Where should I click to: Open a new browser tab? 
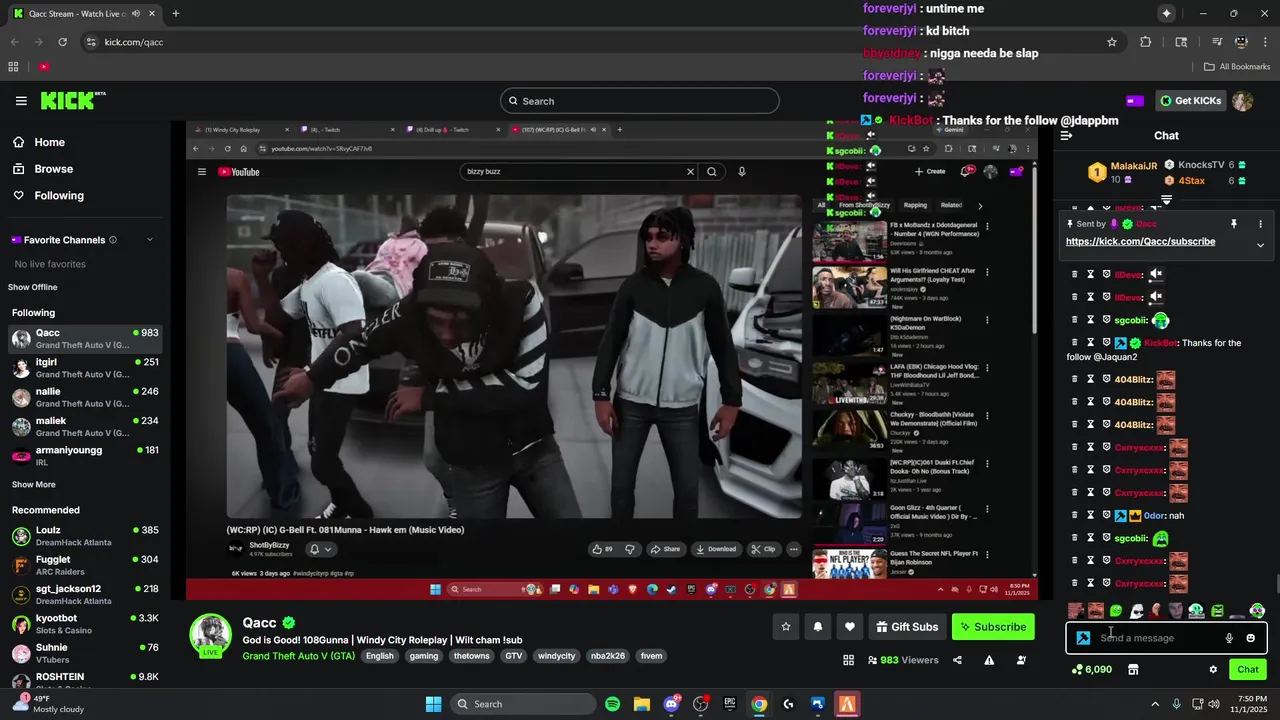176,14
